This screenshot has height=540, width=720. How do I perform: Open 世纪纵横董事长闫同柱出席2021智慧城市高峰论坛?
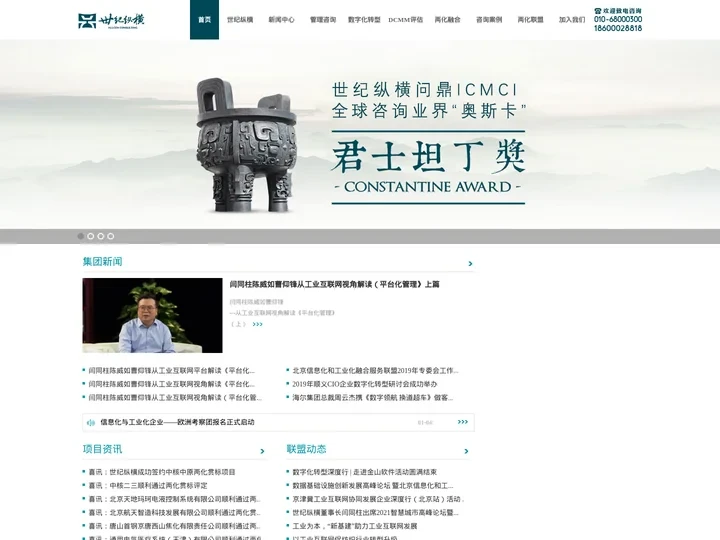(x=376, y=512)
